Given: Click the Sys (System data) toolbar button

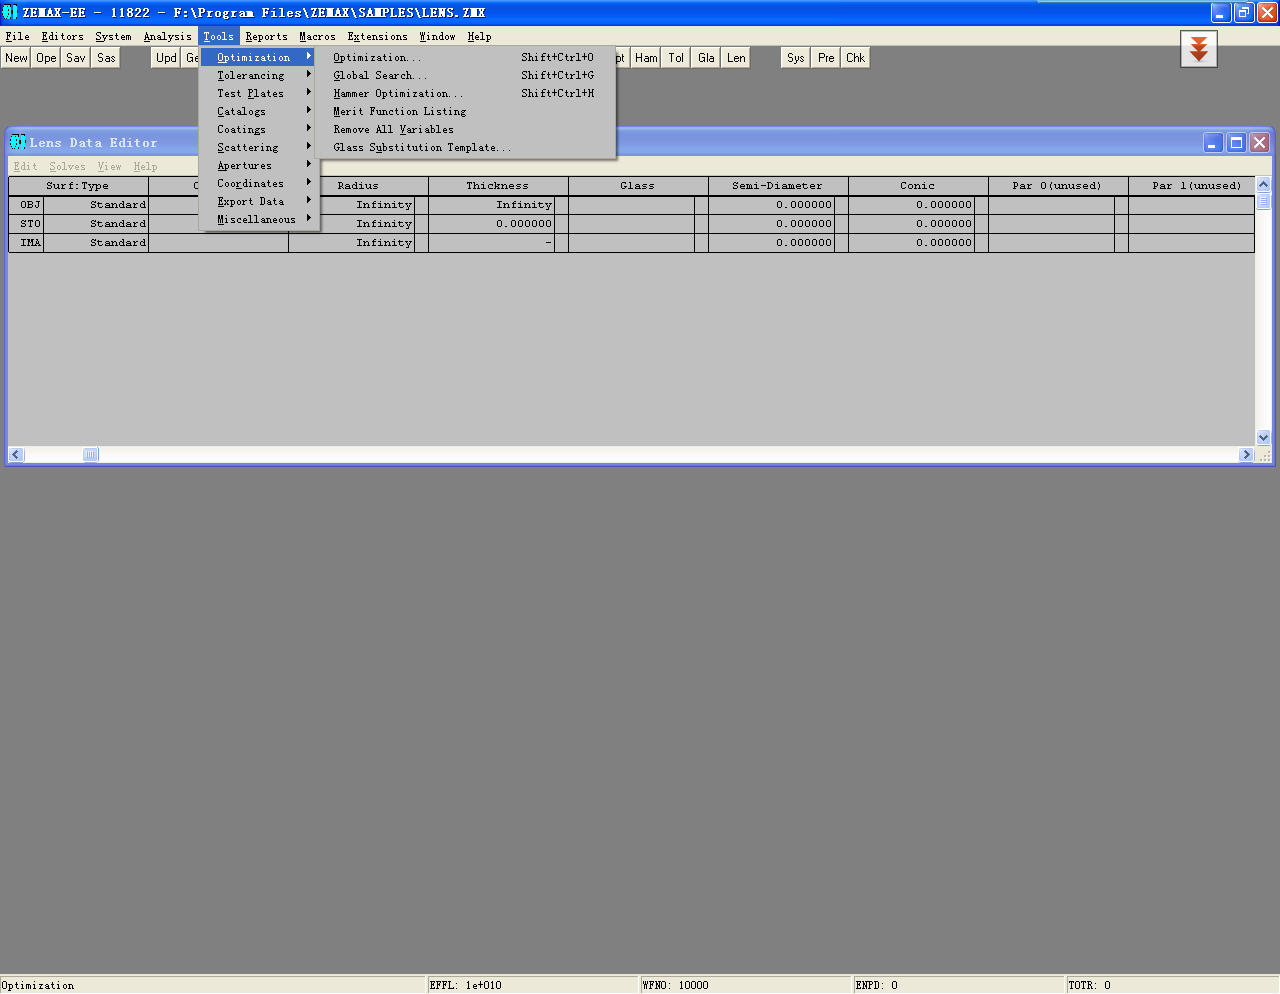Looking at the screenshot, I should tap(796, 58).
